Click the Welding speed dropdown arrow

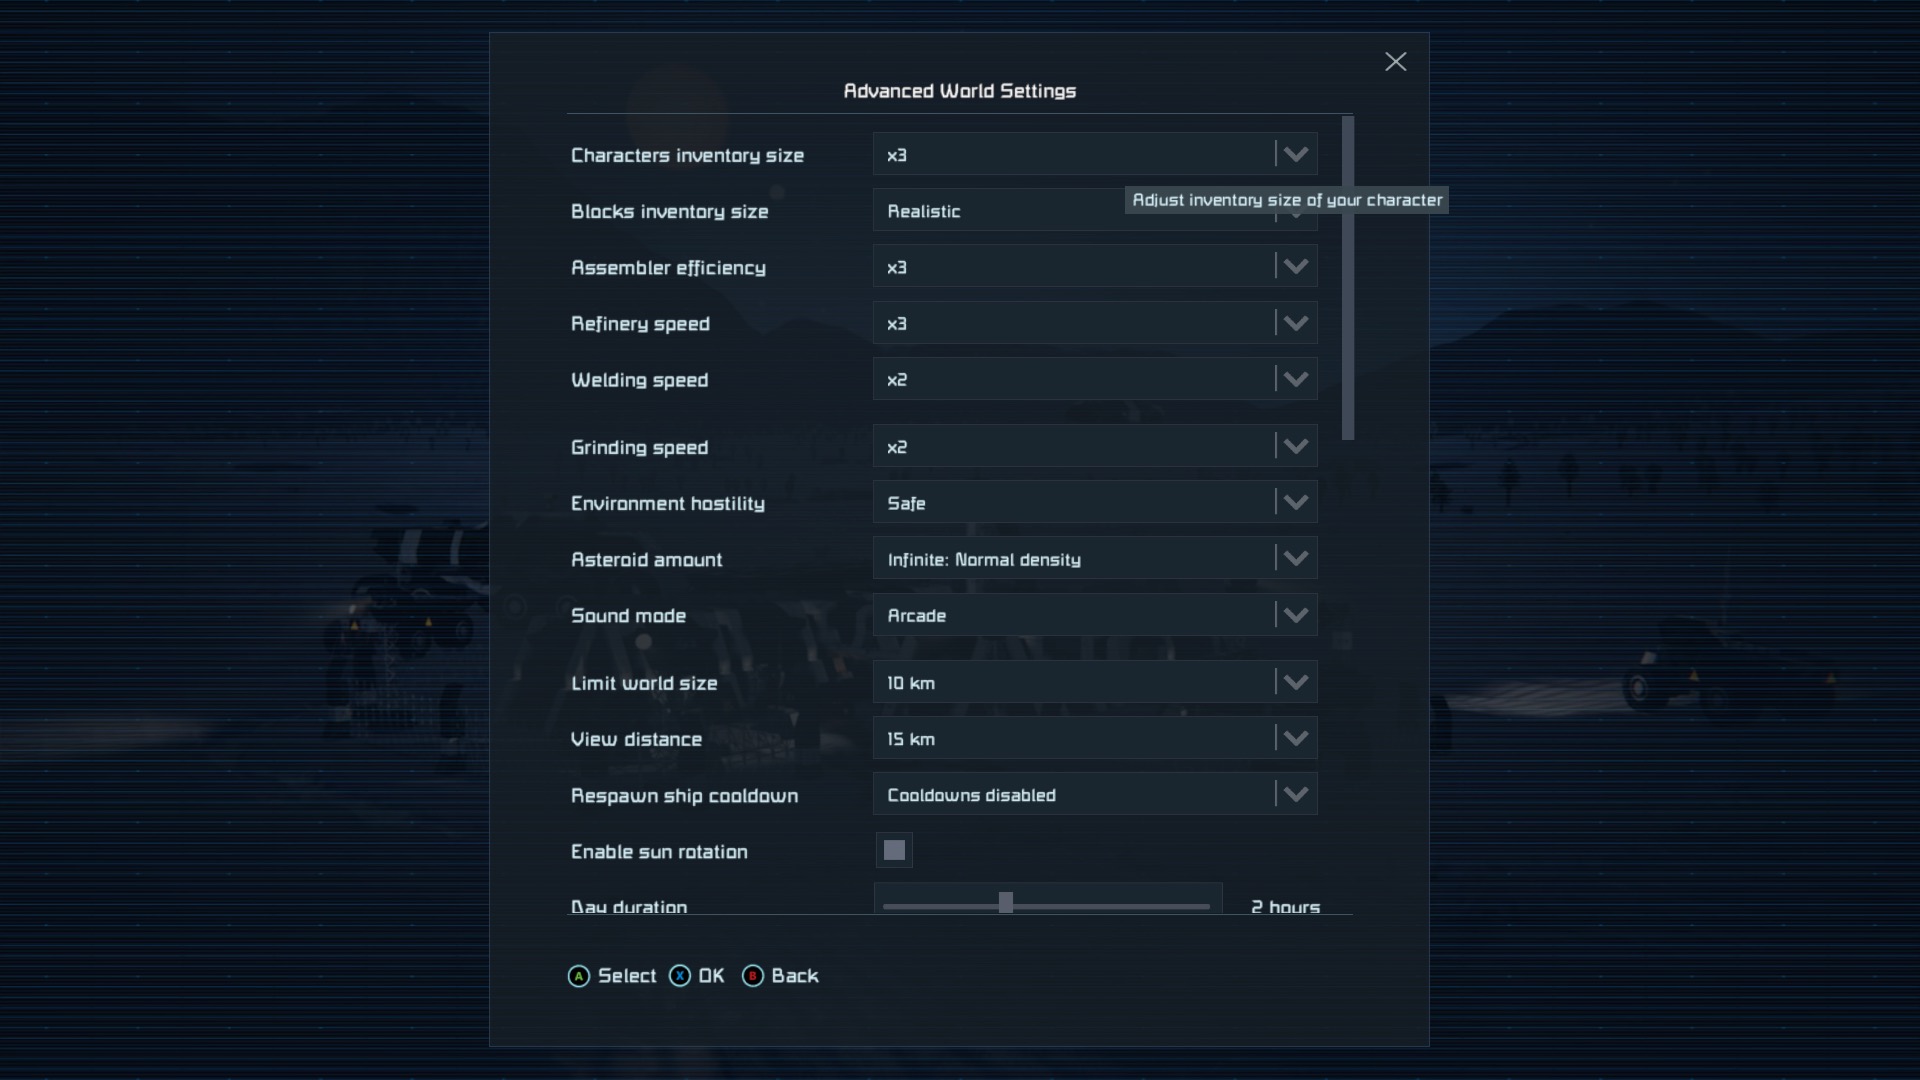tap(1295, 380)
